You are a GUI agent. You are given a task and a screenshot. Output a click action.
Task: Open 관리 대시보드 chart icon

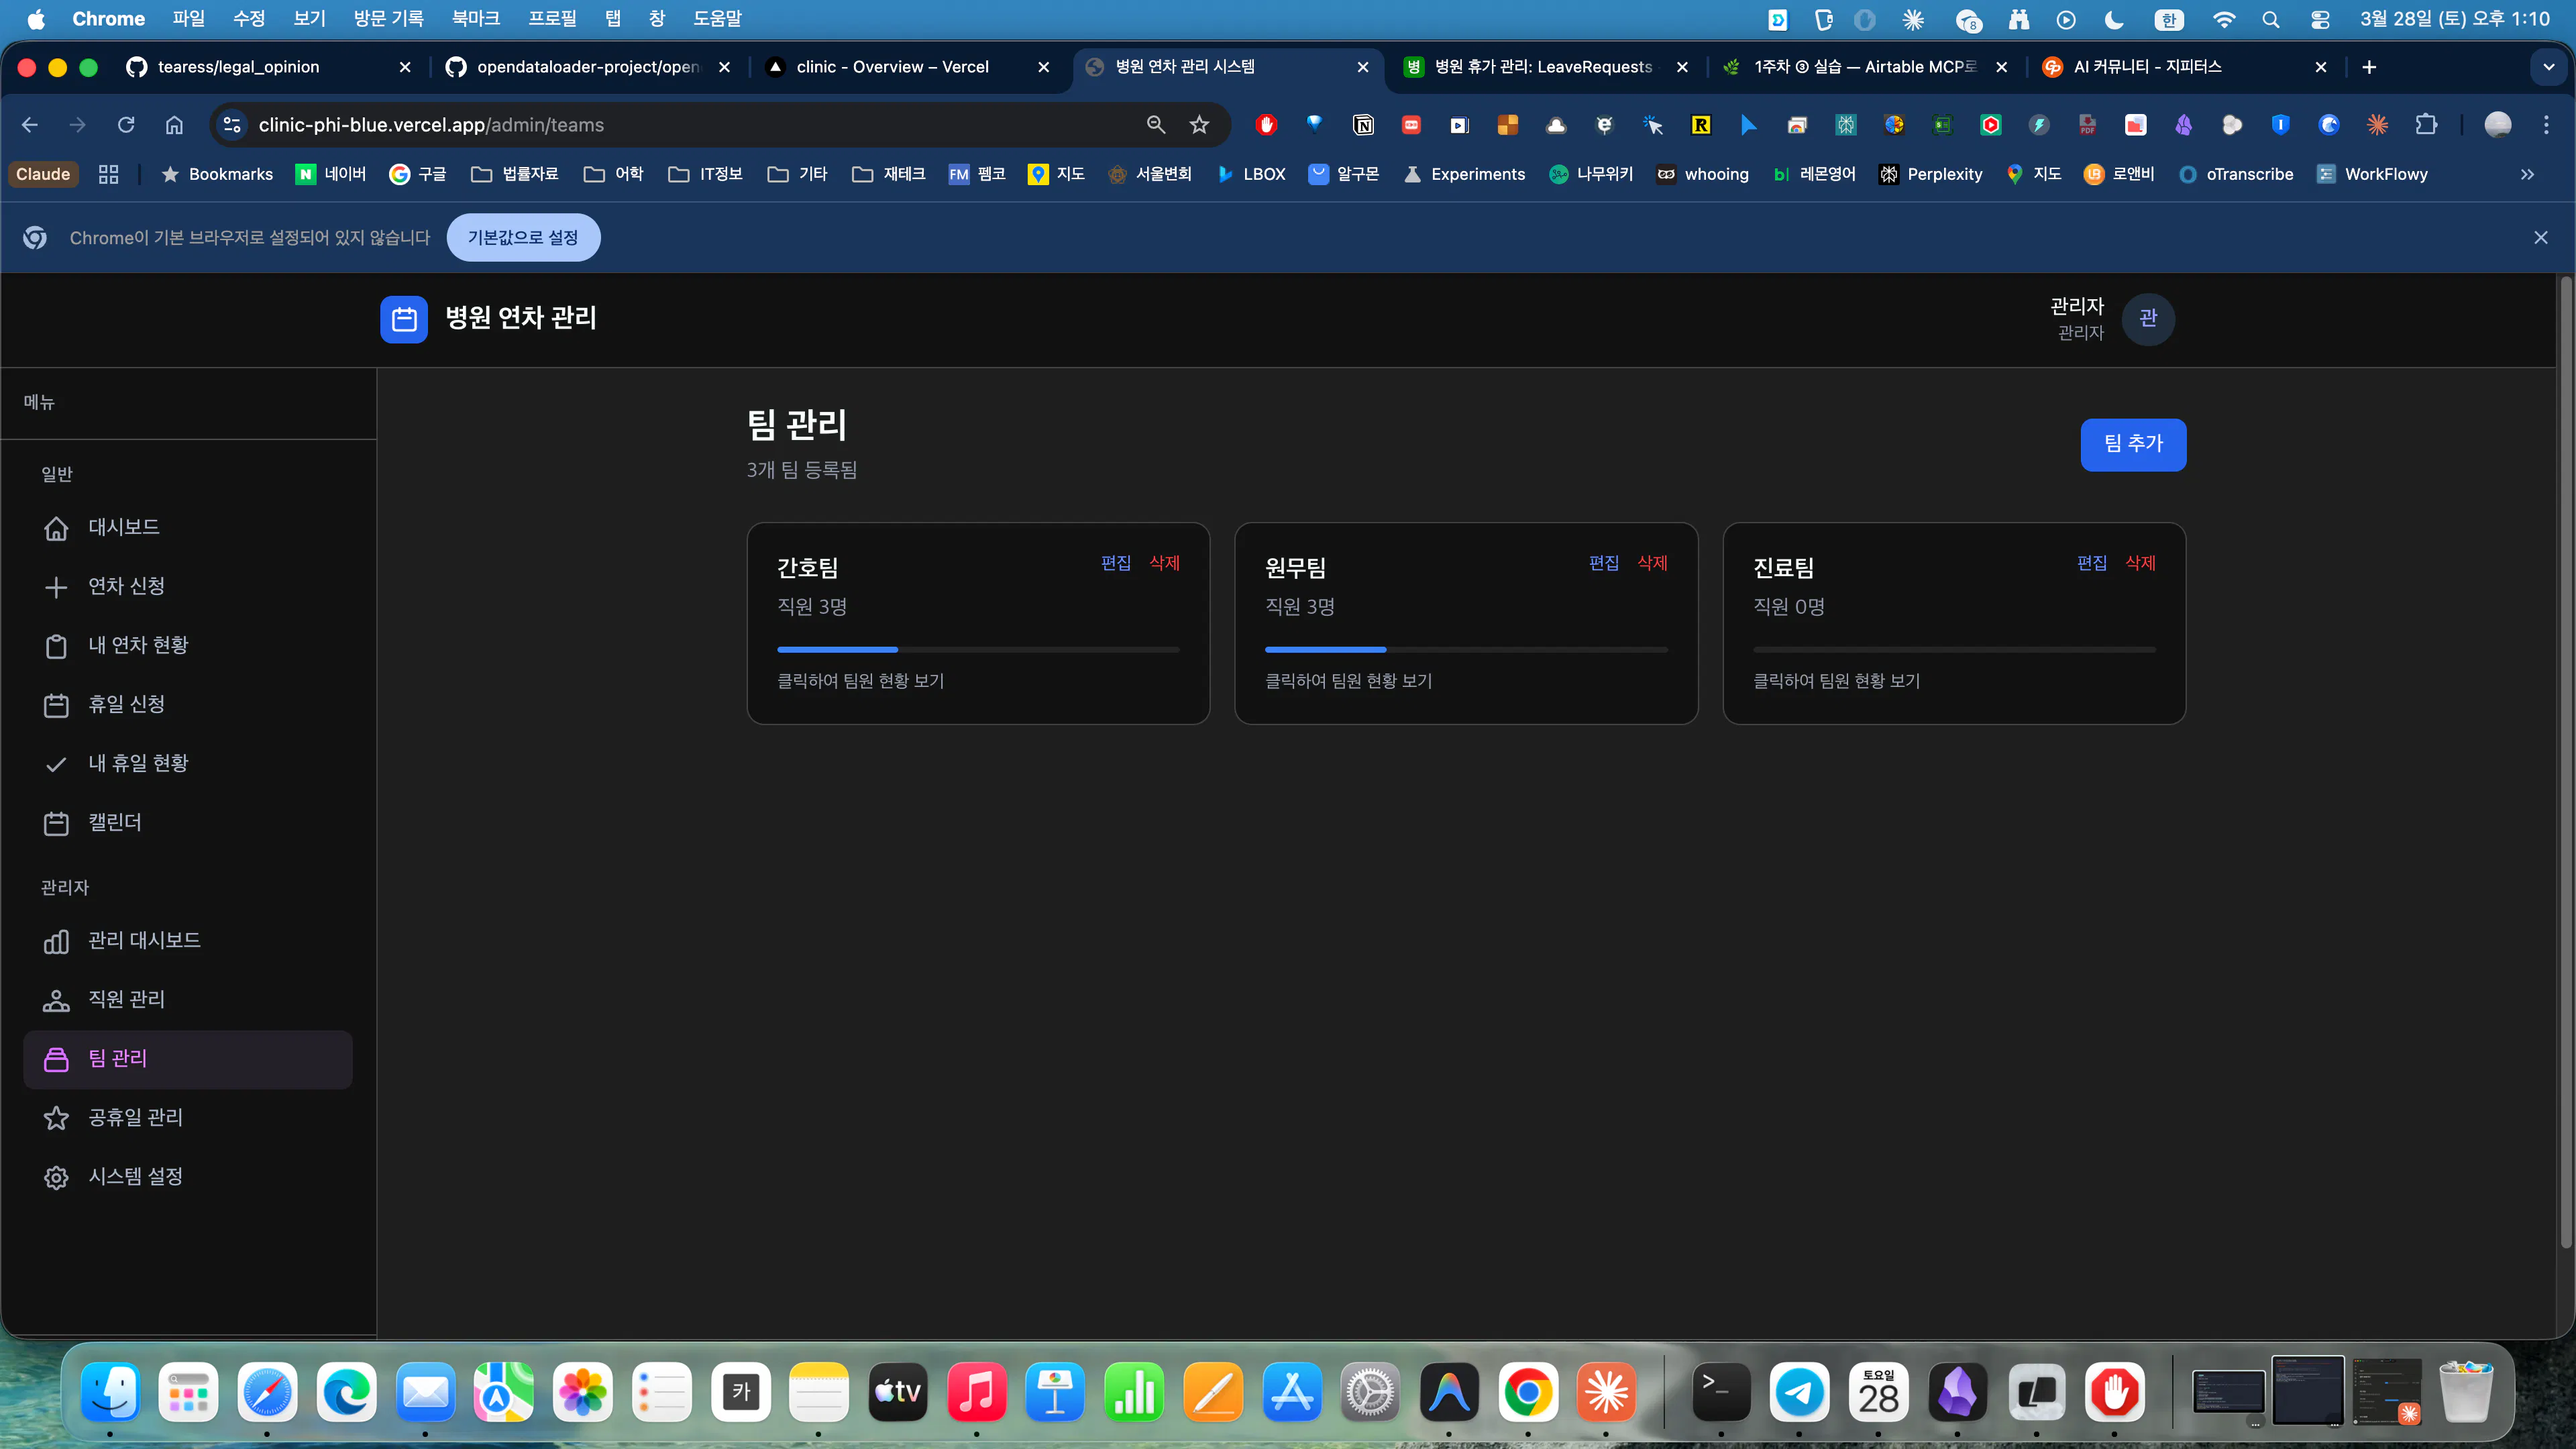point(56,941)
